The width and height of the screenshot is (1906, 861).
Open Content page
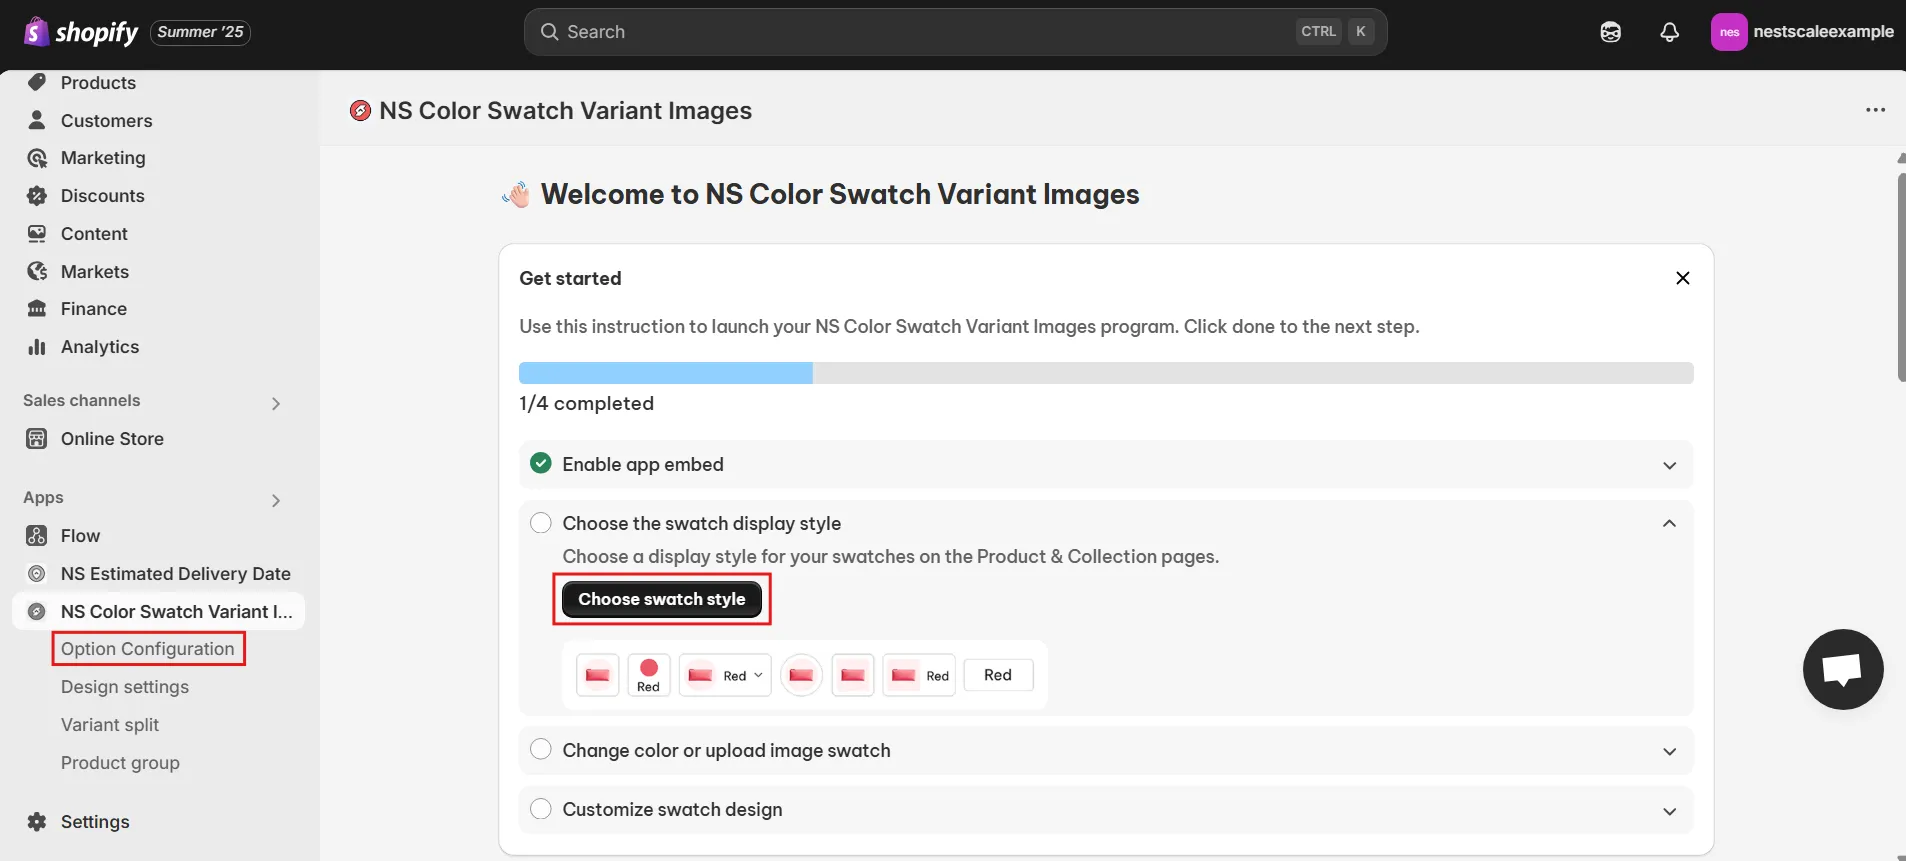click(94, 234)
